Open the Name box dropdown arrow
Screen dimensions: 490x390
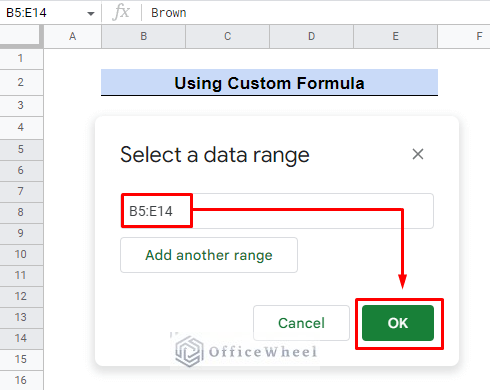tap(91, 13)
